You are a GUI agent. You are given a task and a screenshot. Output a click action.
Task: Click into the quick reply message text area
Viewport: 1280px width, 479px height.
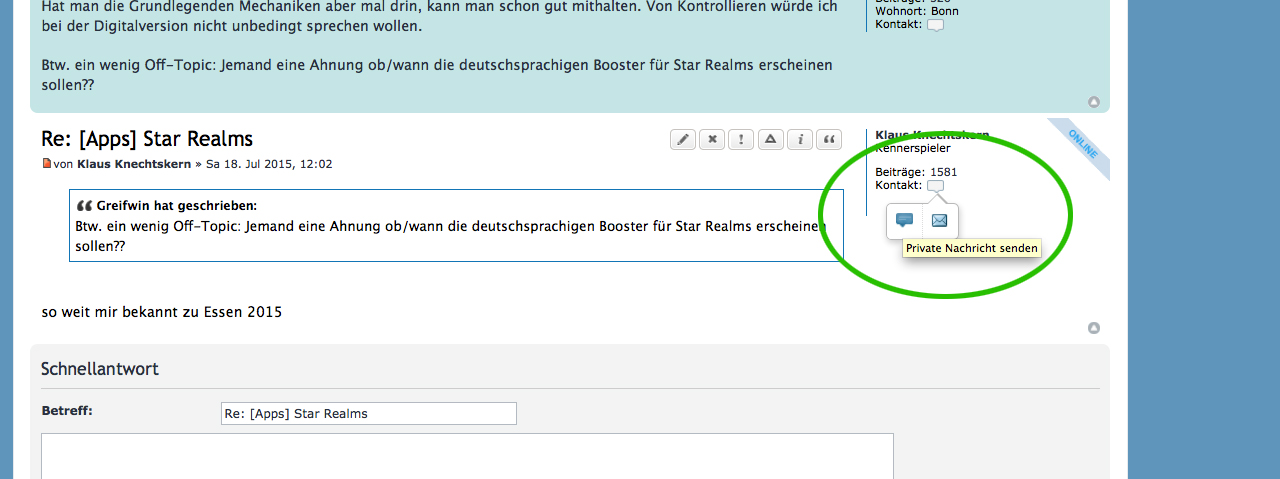coord(467,456)
